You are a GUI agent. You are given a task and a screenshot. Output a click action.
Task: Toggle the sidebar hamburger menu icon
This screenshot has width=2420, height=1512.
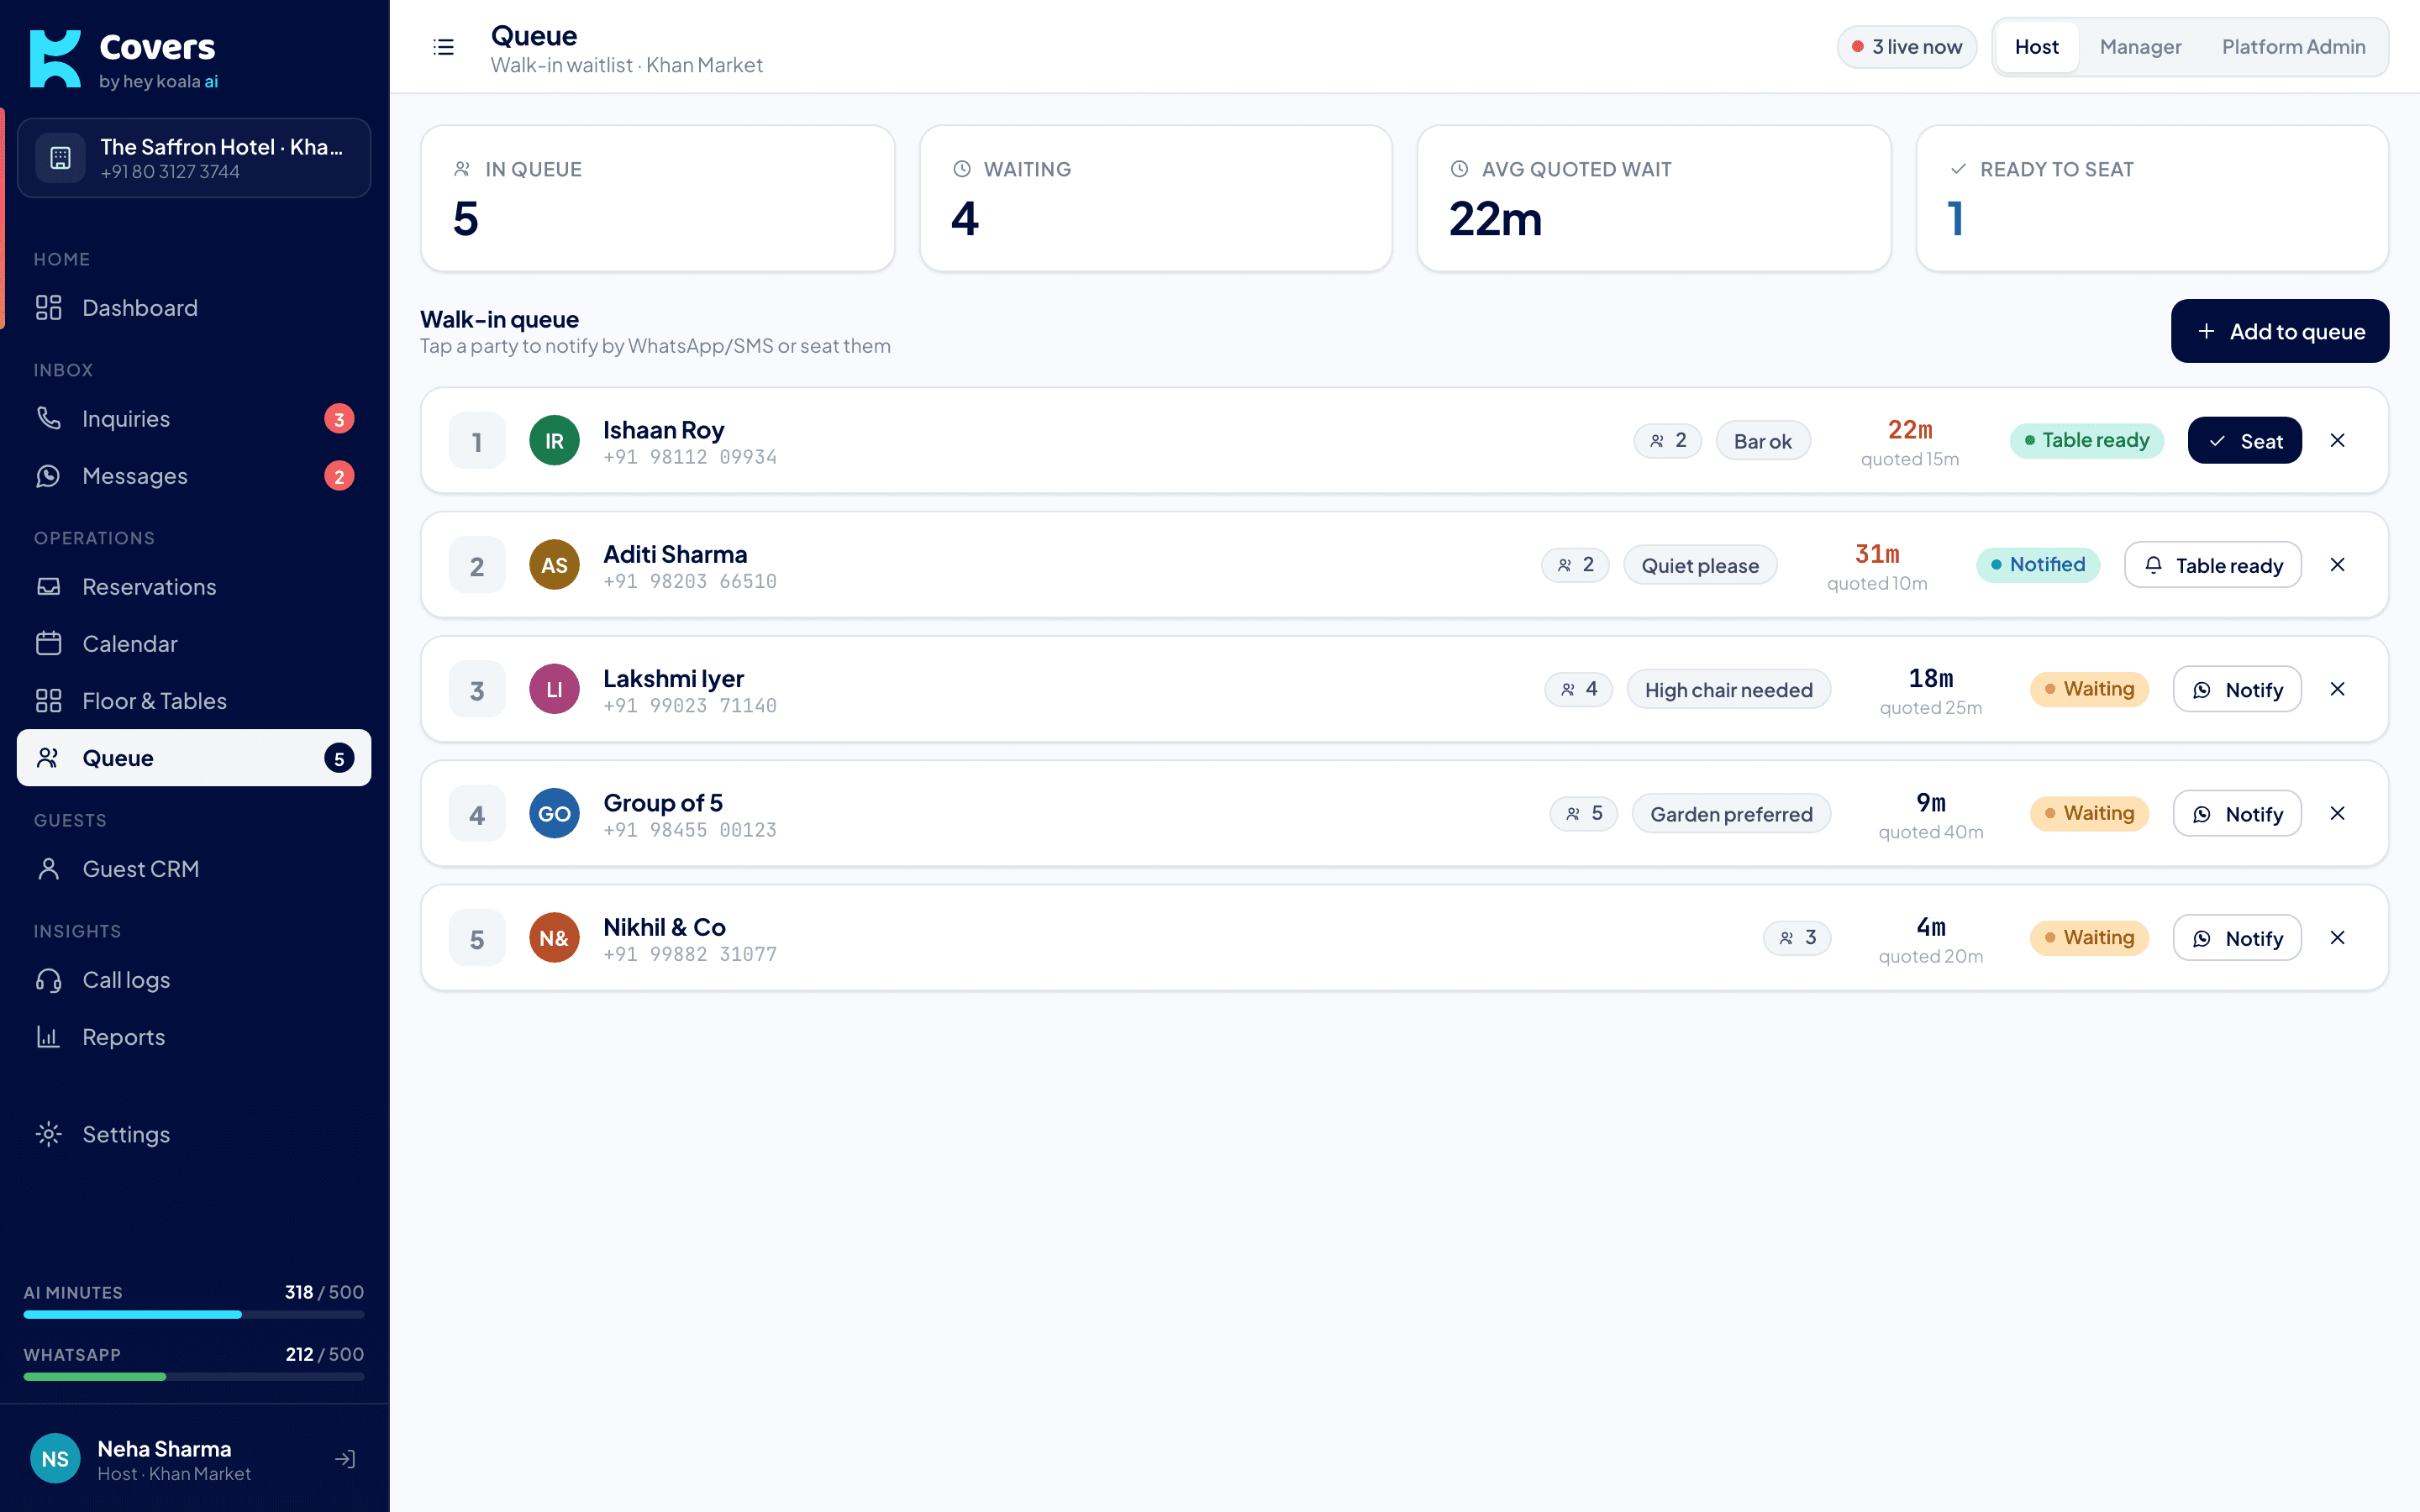click(443, 47)
